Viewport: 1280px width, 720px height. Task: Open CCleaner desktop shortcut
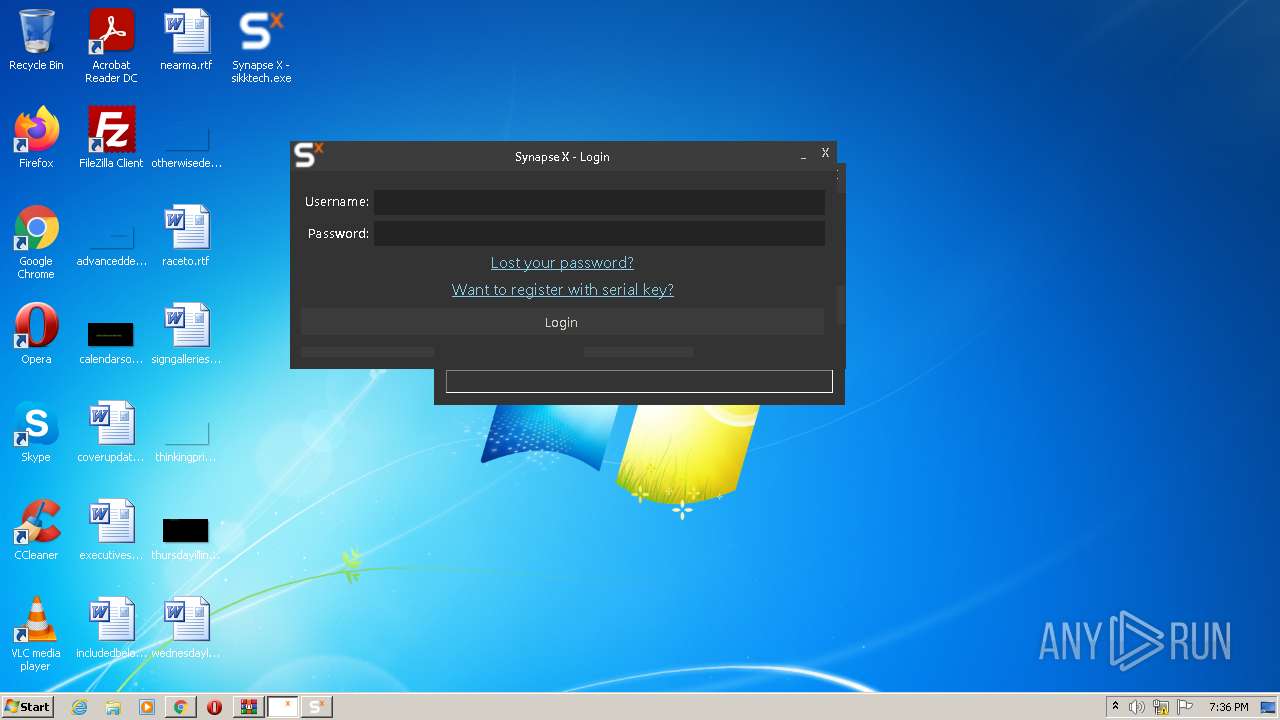(36, 530)
